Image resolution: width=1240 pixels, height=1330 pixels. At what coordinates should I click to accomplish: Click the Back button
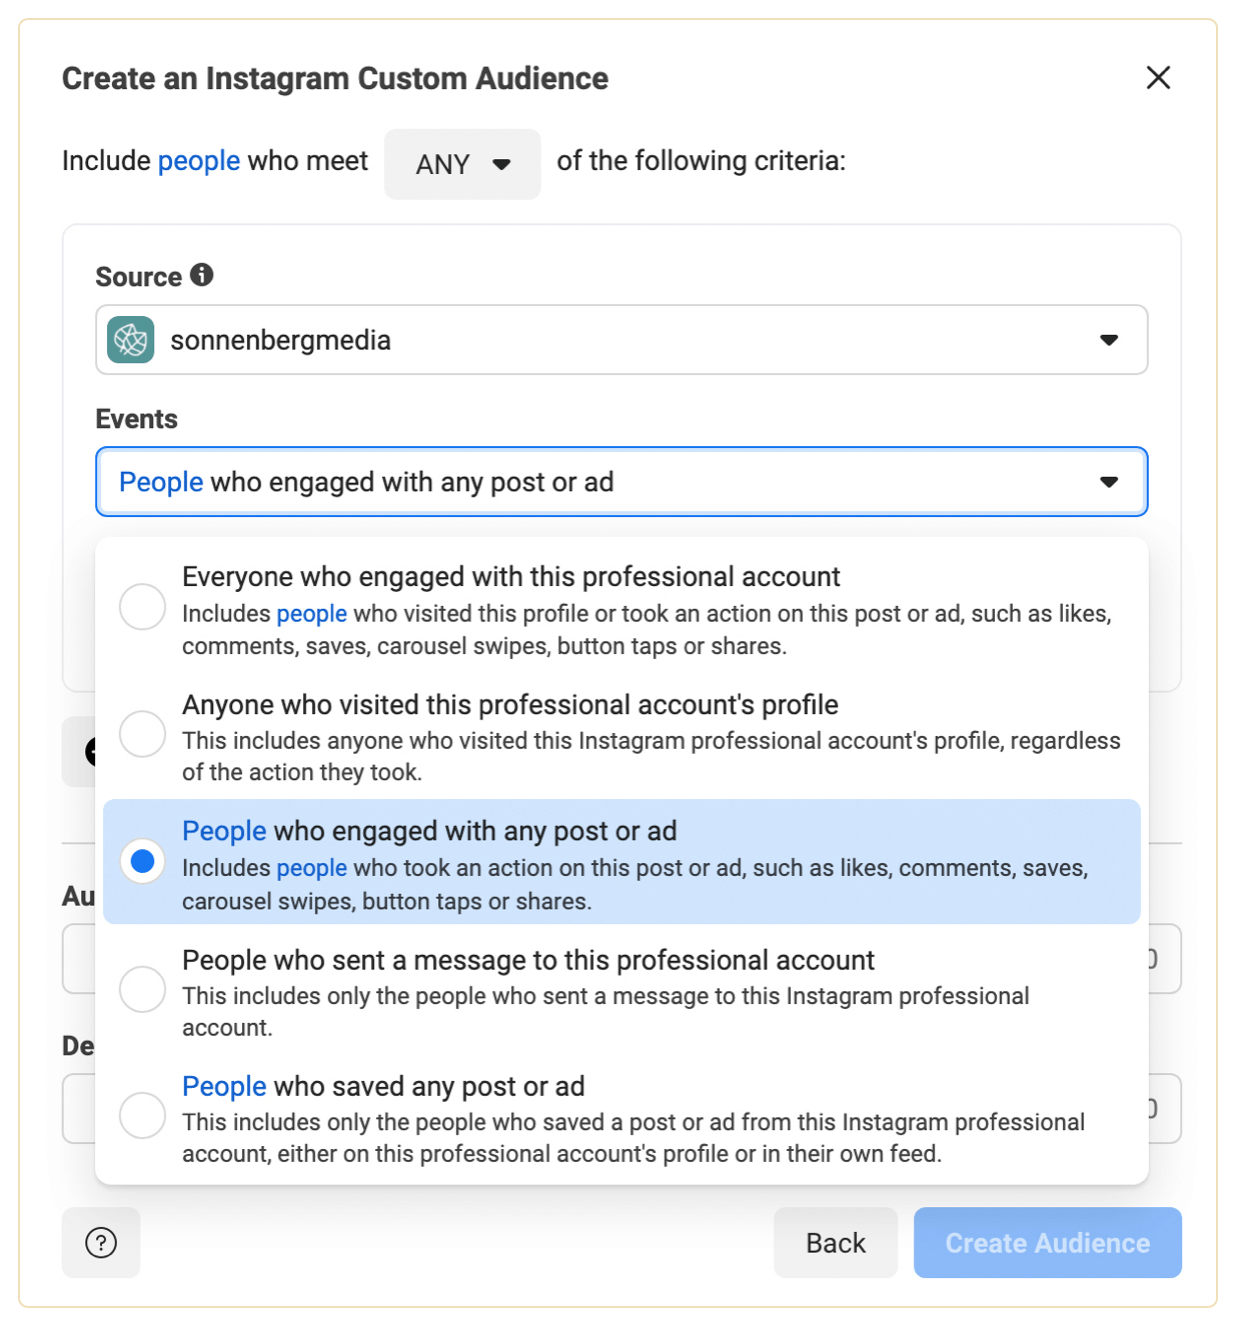835,1243
